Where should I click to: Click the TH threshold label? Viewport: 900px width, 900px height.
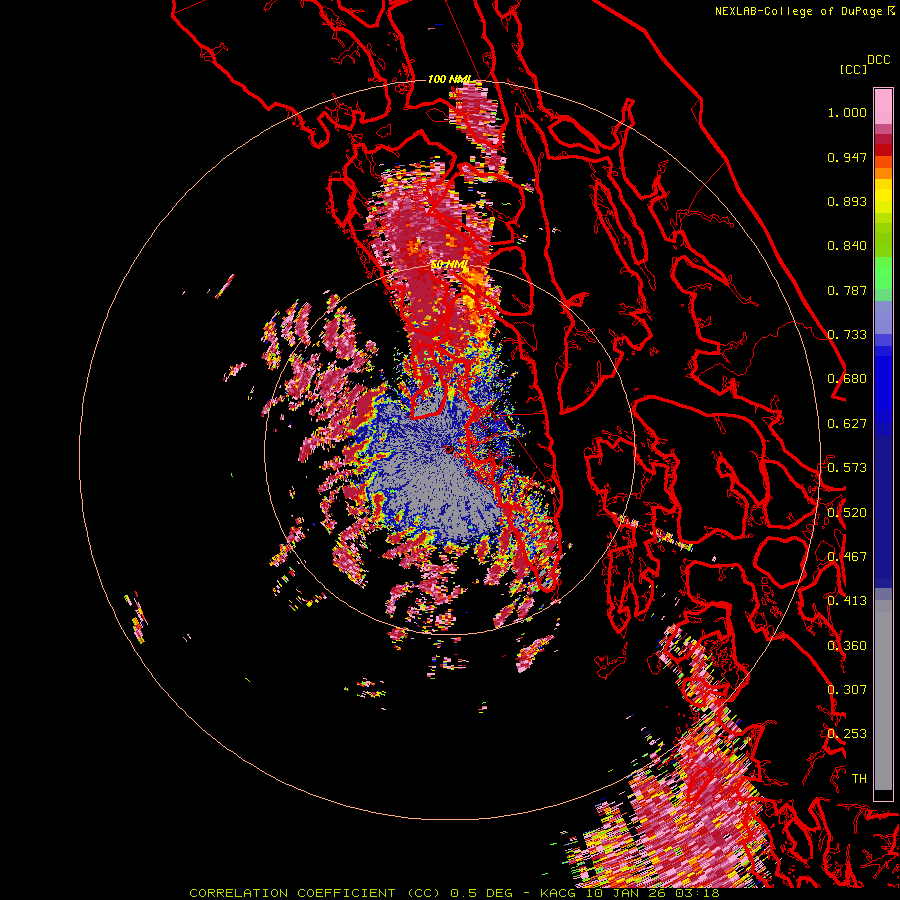[x=859, y=779]
